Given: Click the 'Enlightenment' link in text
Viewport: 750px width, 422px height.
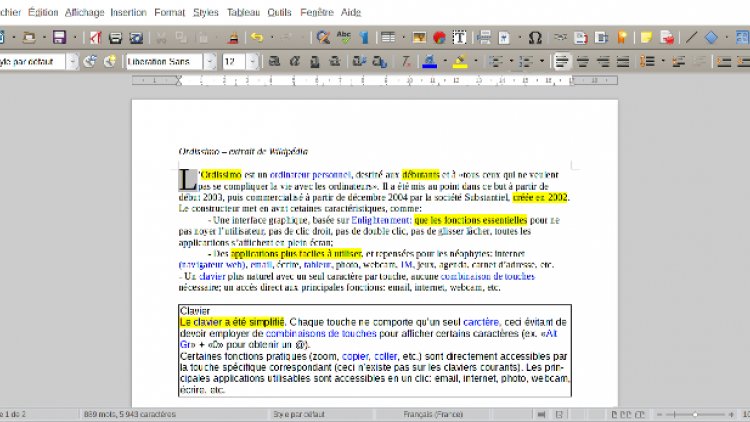Looking at the screenshot, I should pyautogui.click(x=381, y=220).
